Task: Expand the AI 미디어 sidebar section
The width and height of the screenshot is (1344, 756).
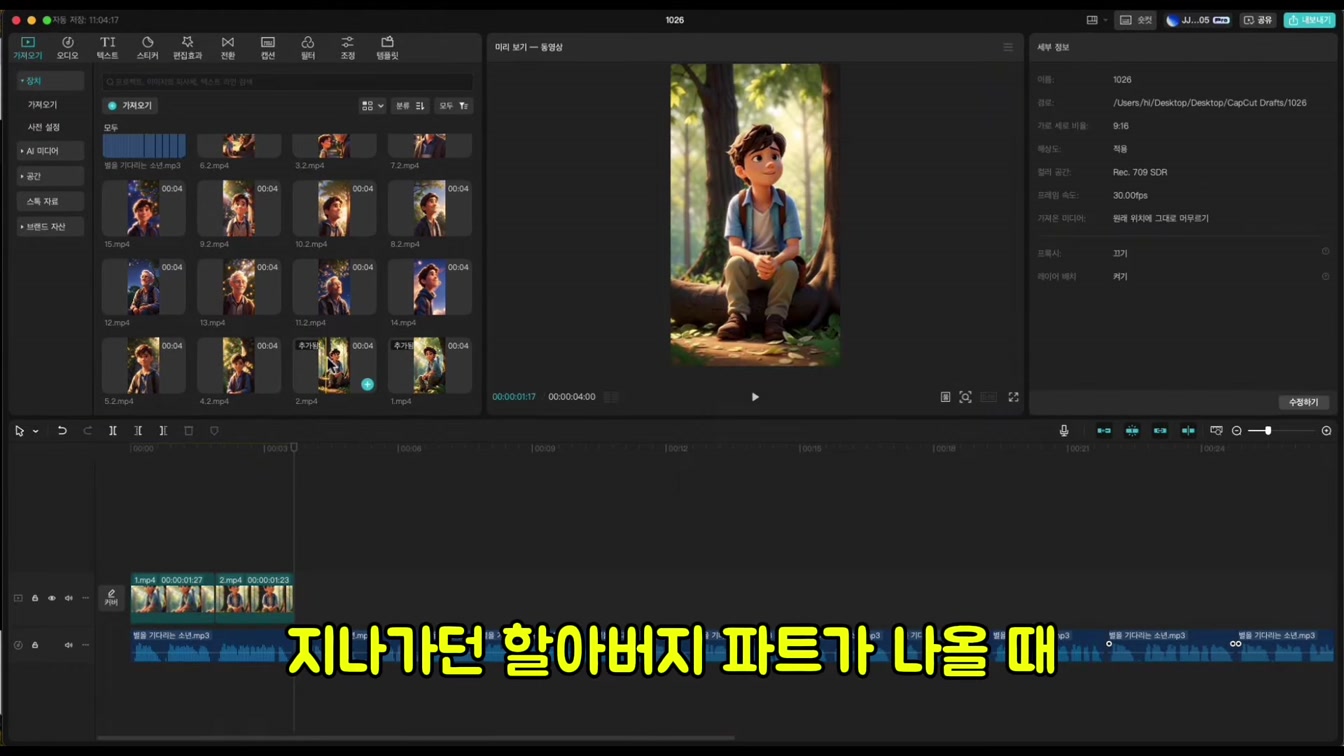Action: [49, 151]
